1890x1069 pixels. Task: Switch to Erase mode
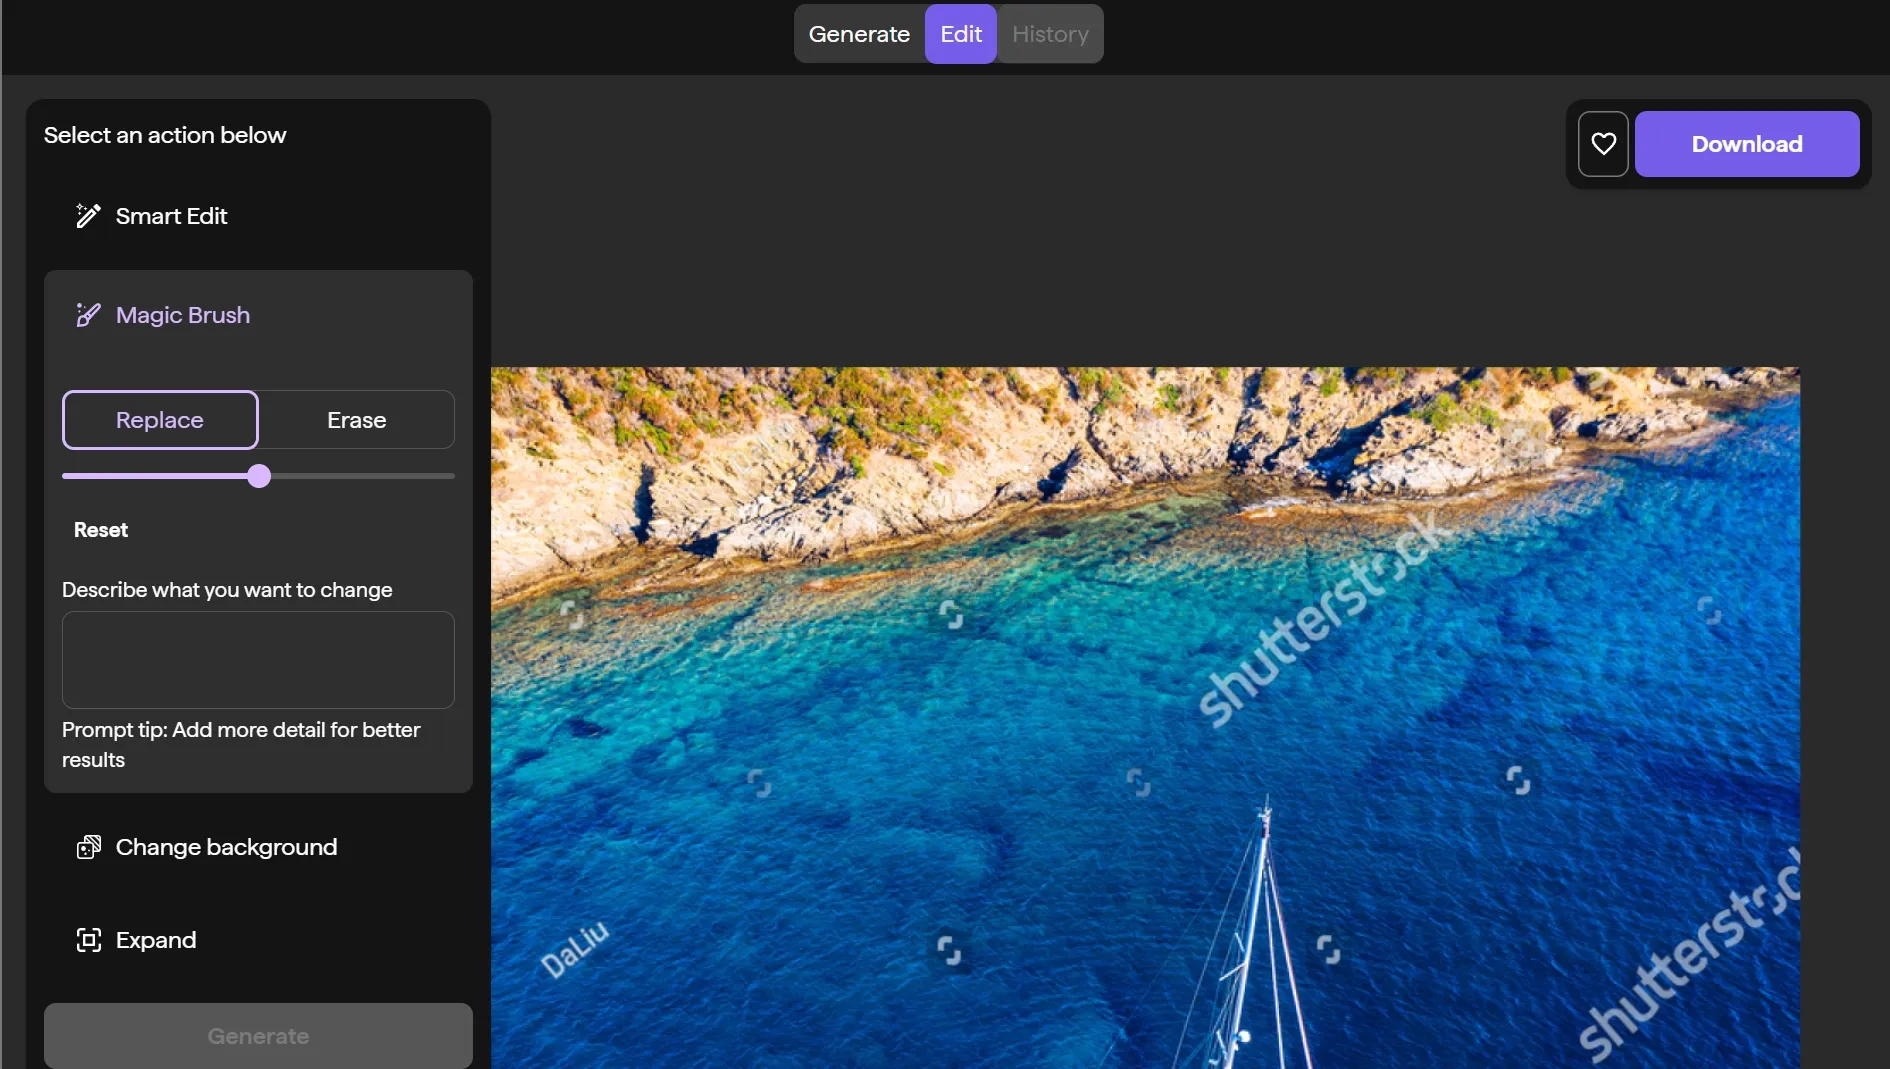(x=356, y=420)
